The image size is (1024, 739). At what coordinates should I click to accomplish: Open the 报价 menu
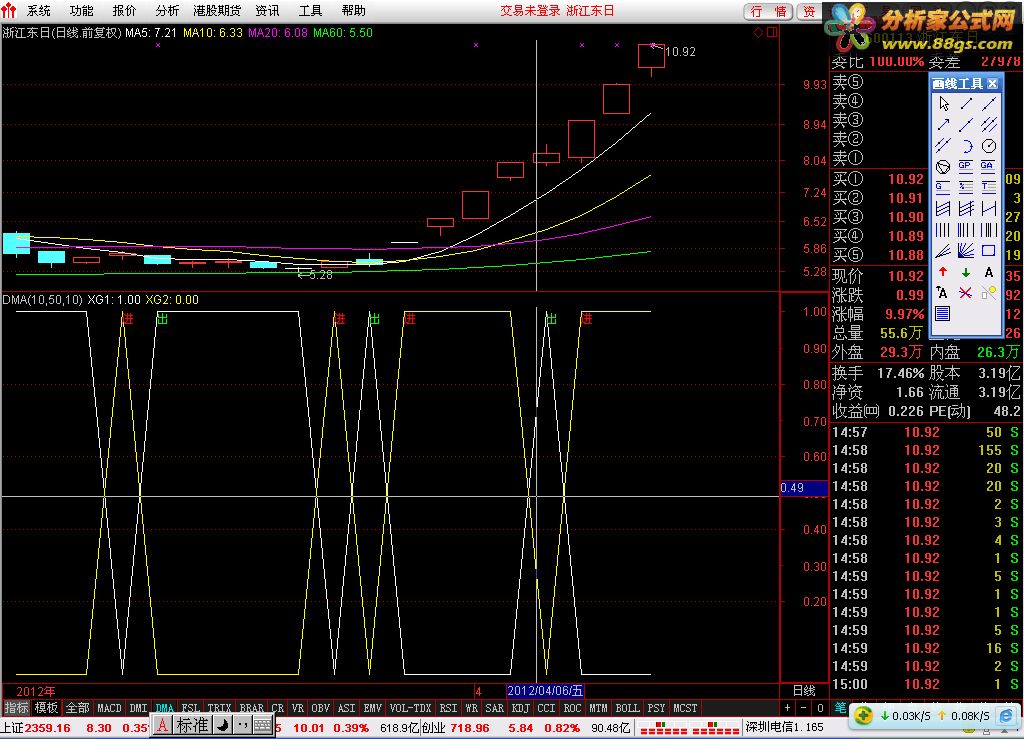tap(124, 10)
